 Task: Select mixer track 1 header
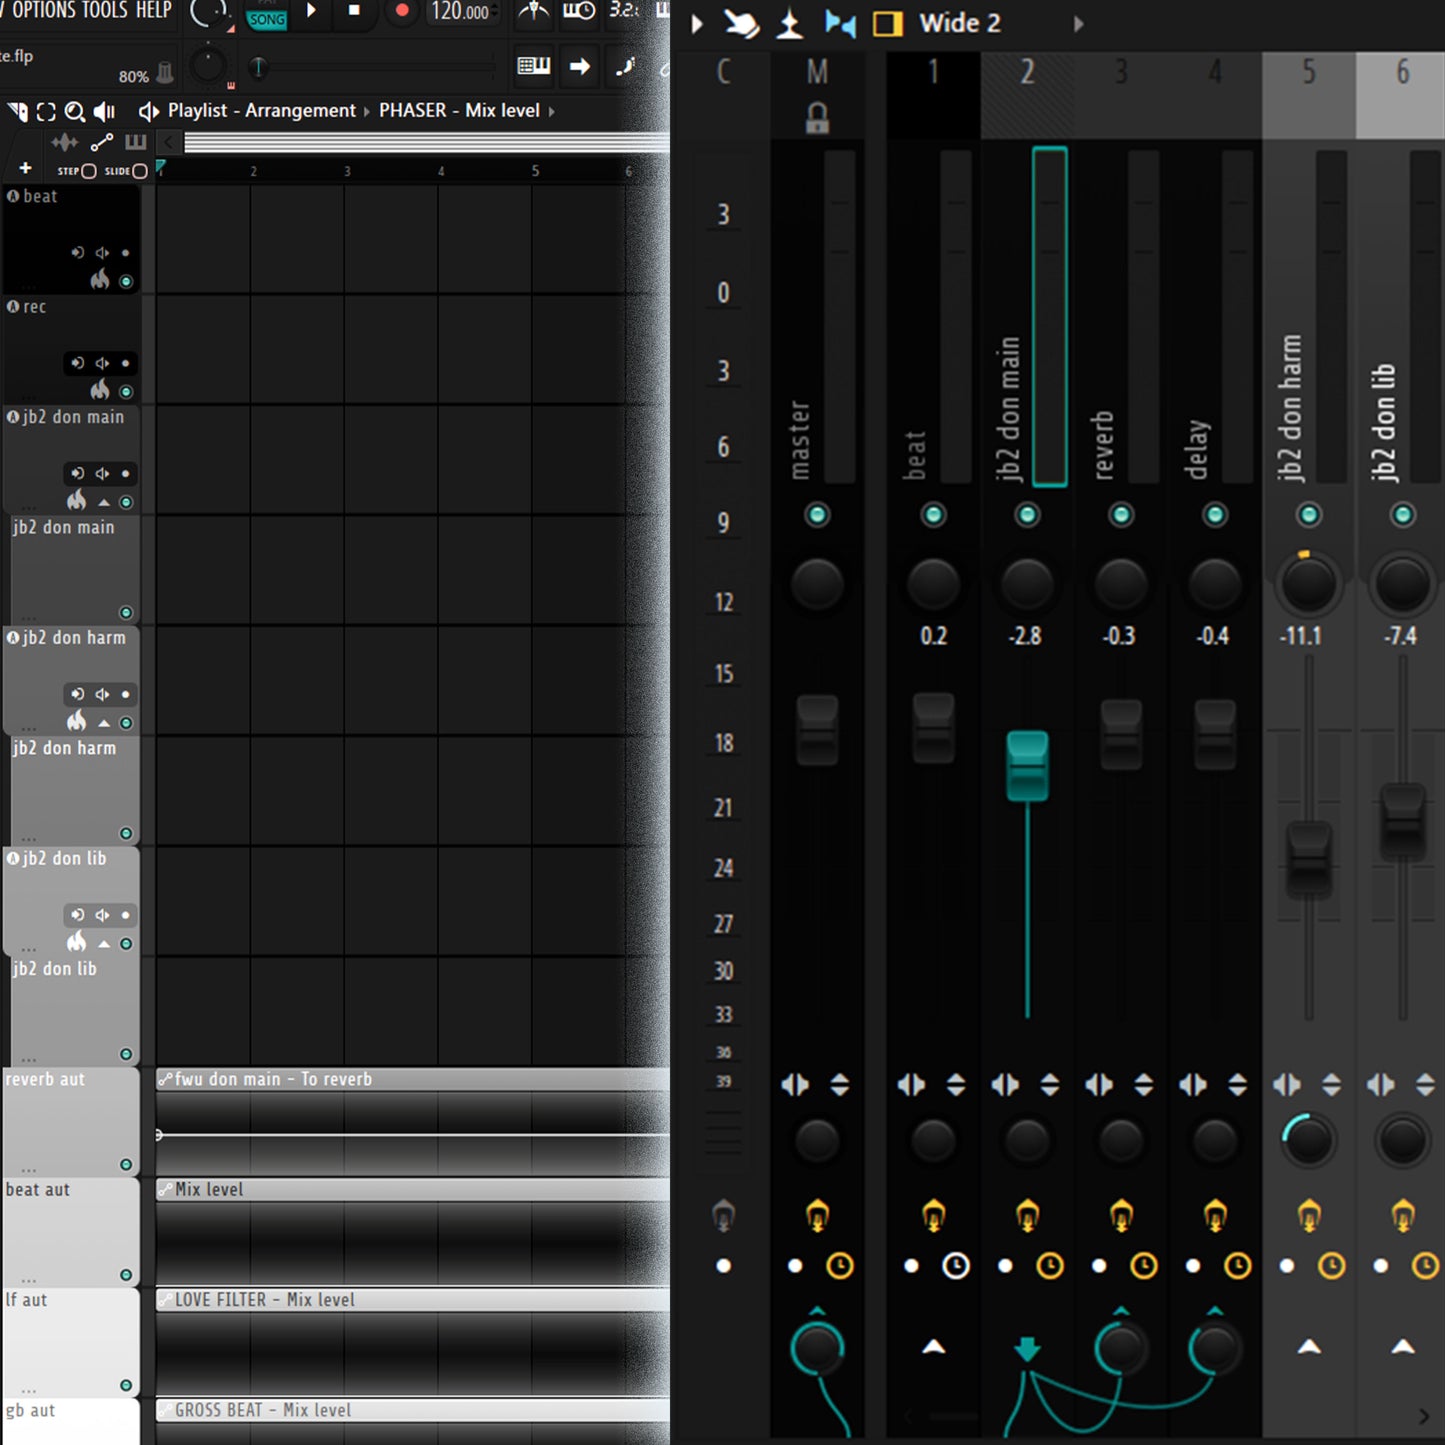tap(933, 95)
